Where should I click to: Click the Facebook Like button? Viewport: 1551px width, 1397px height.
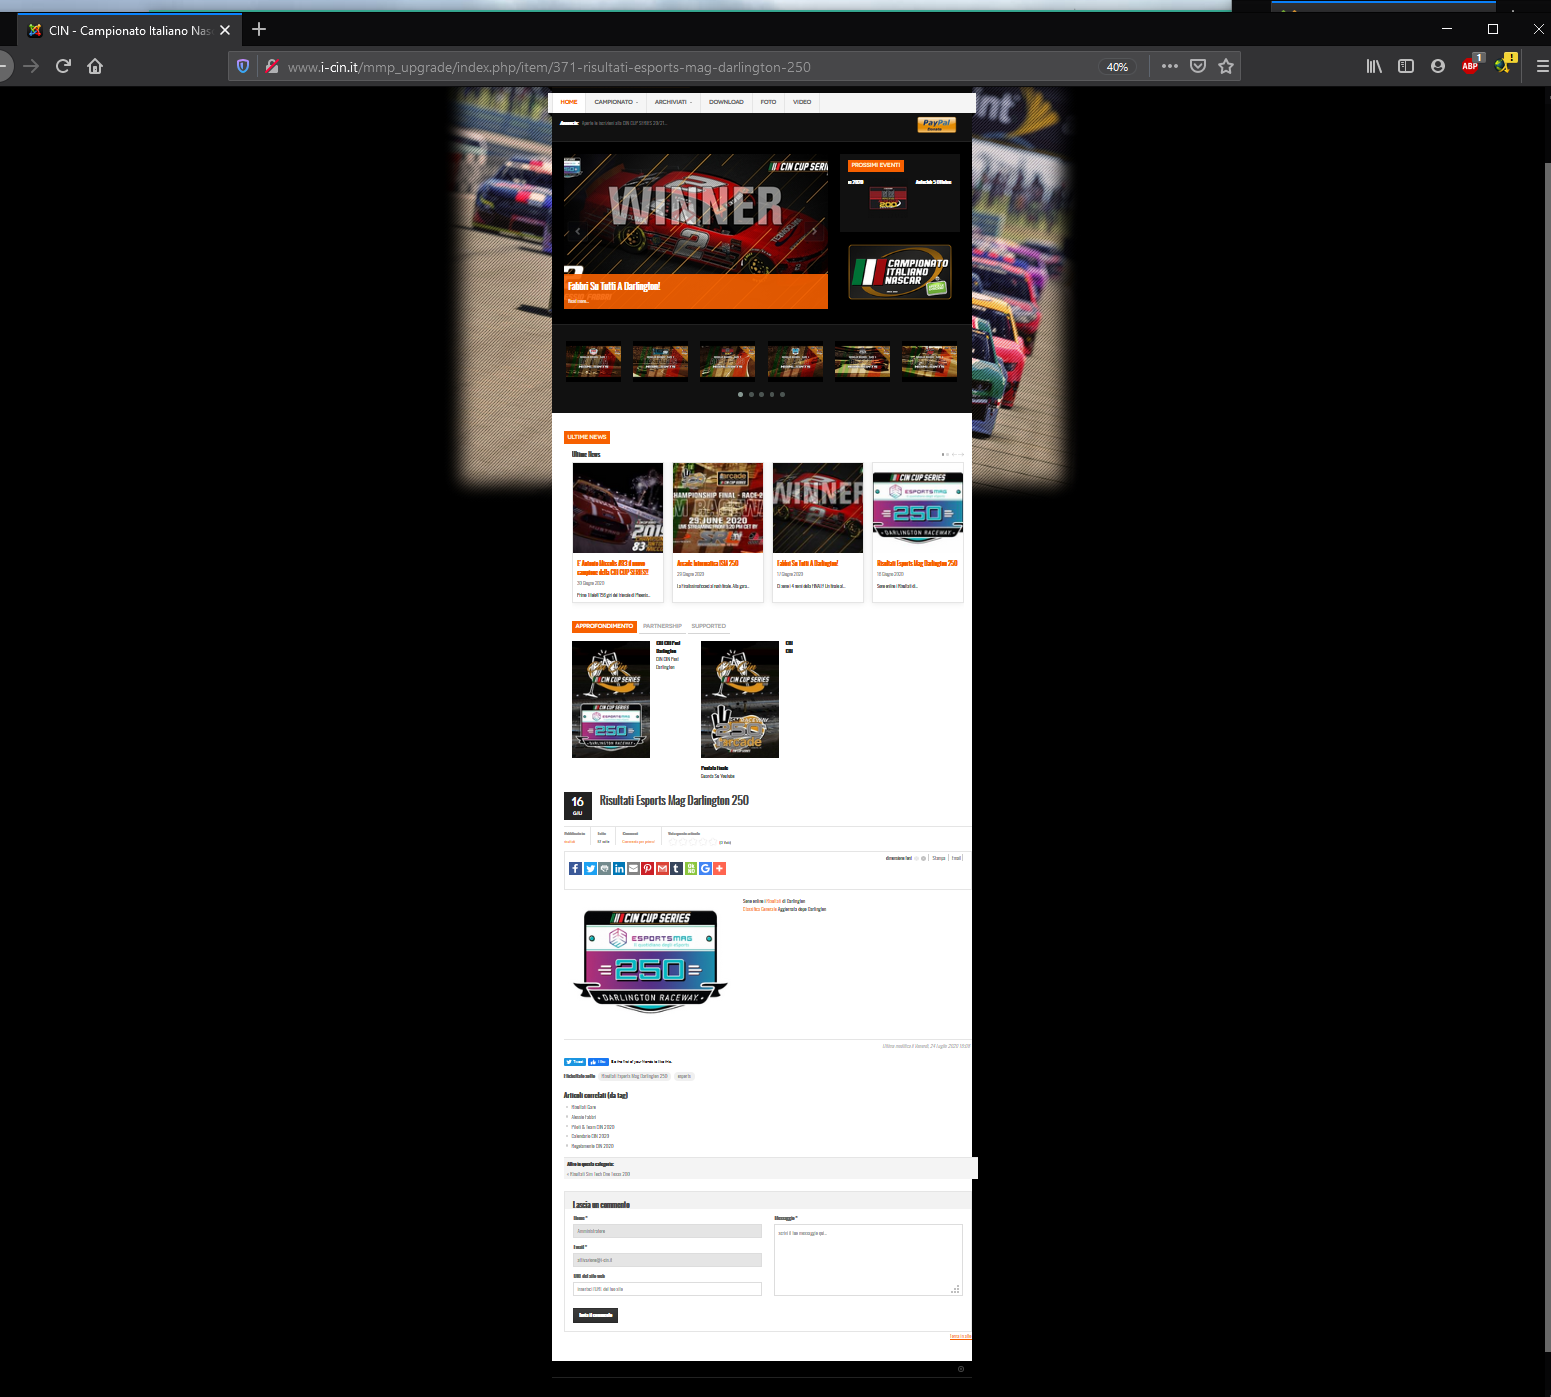[x=598, y=1062]
